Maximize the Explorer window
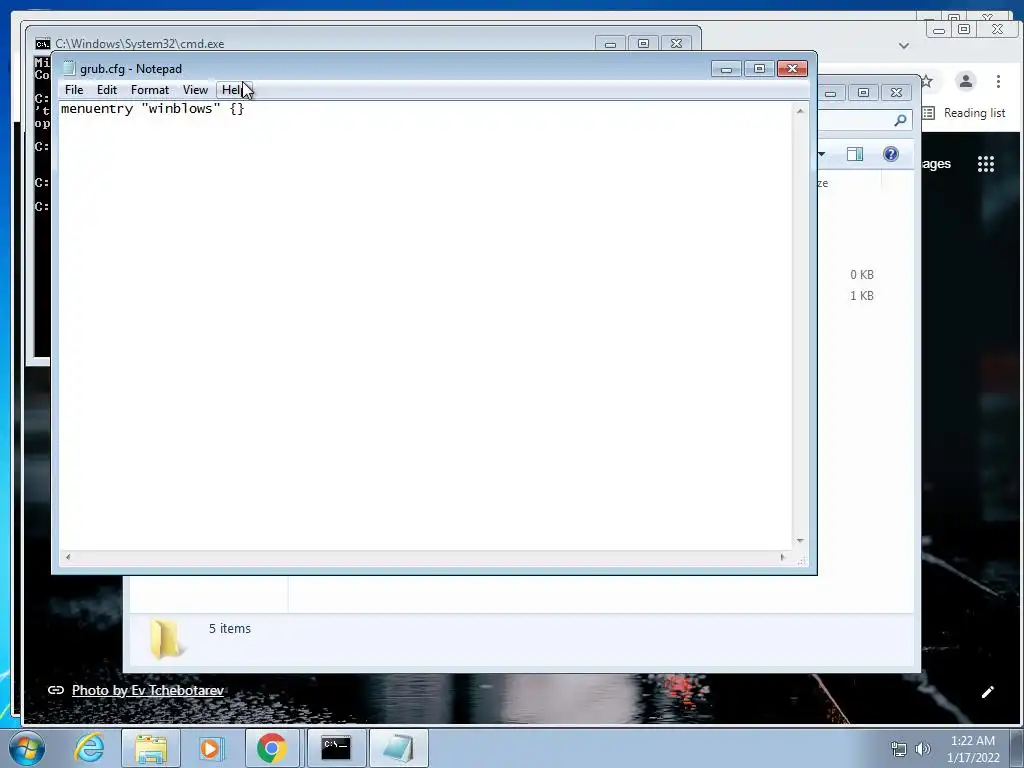 point(863,93)
